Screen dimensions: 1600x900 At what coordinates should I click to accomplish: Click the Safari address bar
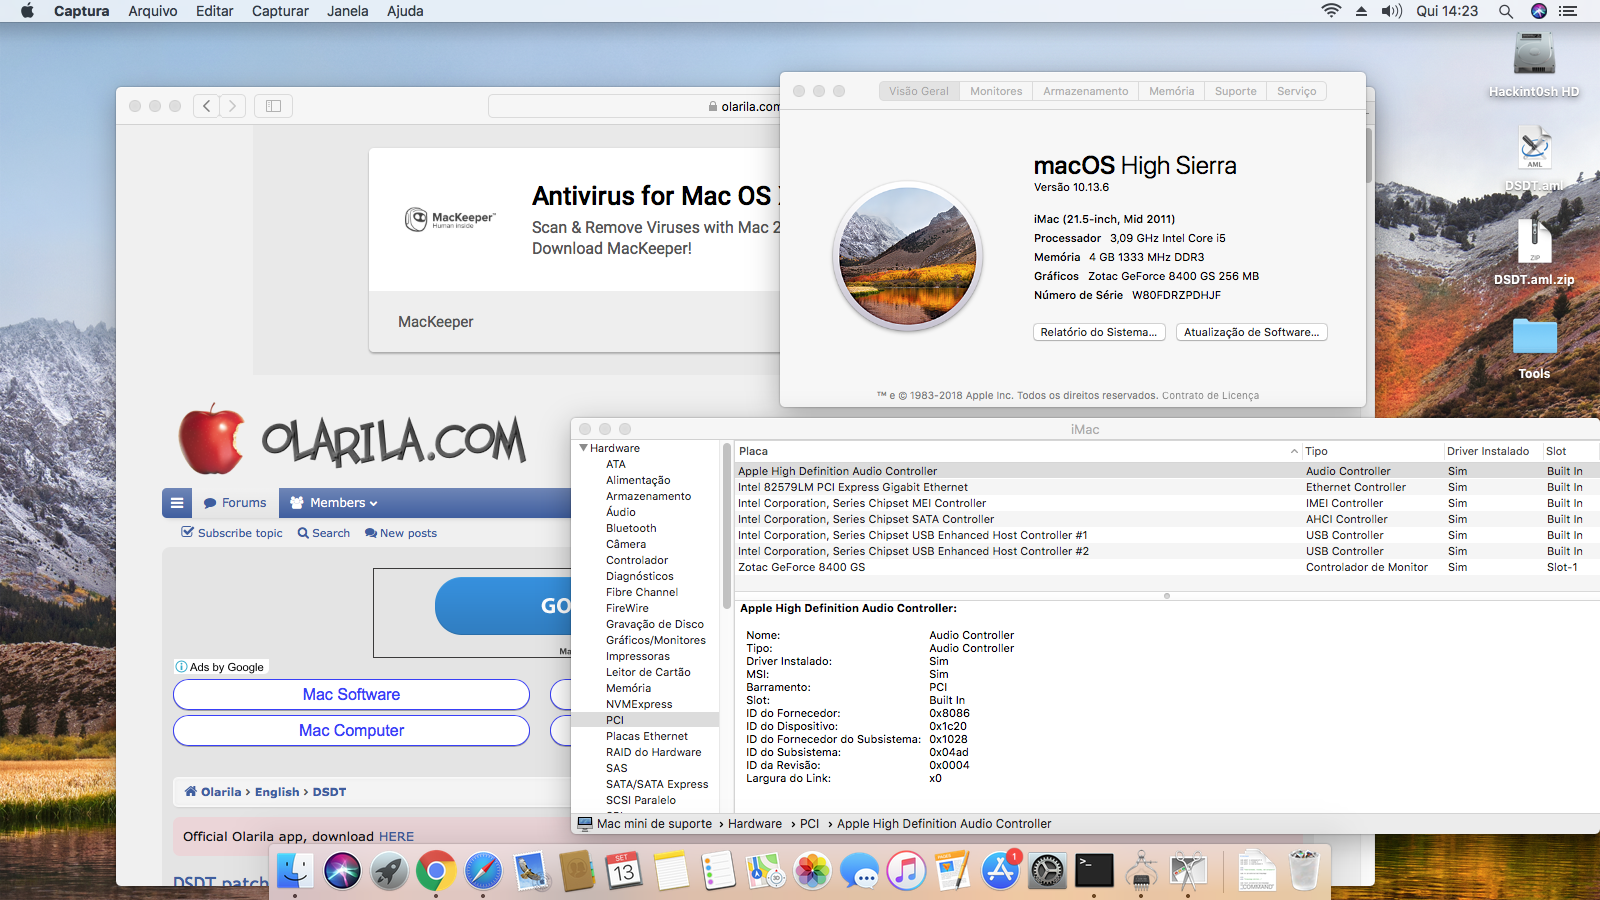pyautogui.click(x=634, y=106)
